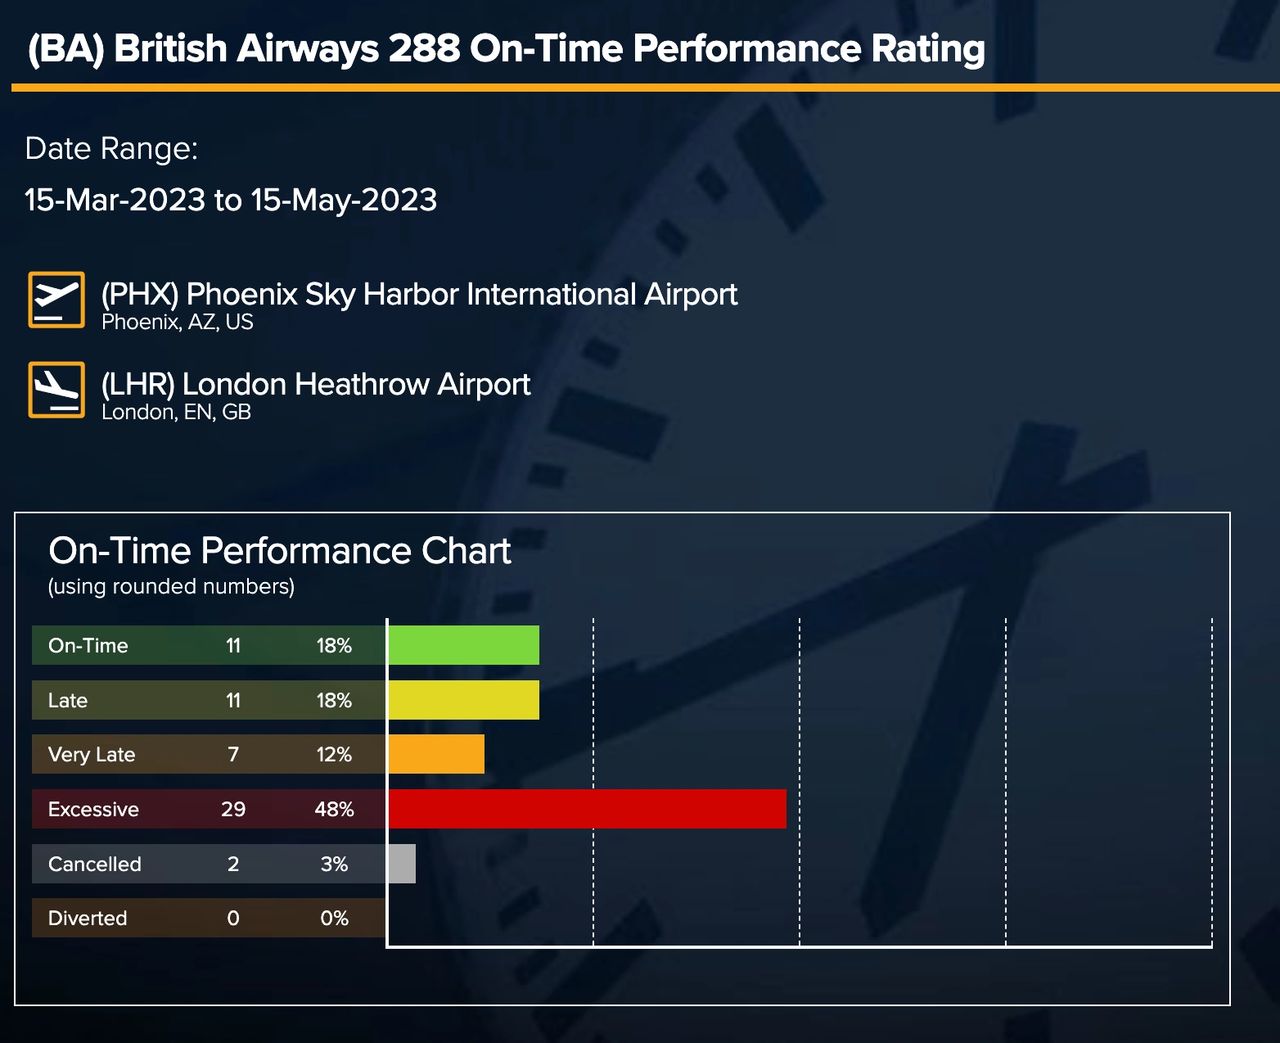Select the date range 15-Mar-2023 to 15-May-2023

point(231,200)
